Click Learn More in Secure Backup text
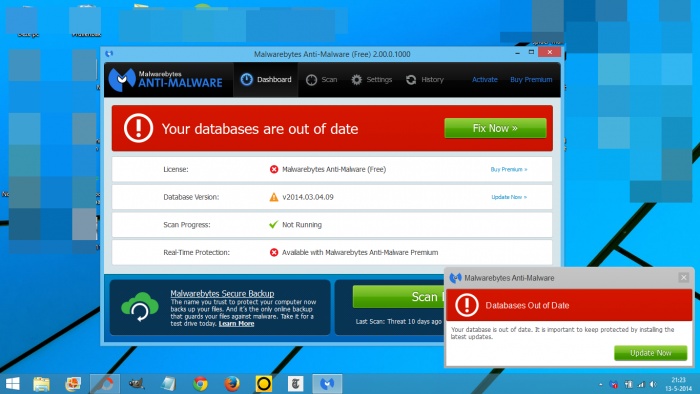700x394 pixels. [236, 323]
